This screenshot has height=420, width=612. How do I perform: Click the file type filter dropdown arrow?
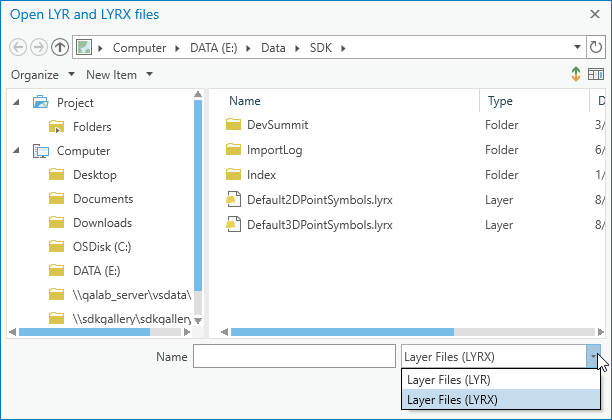click(593, 356)
